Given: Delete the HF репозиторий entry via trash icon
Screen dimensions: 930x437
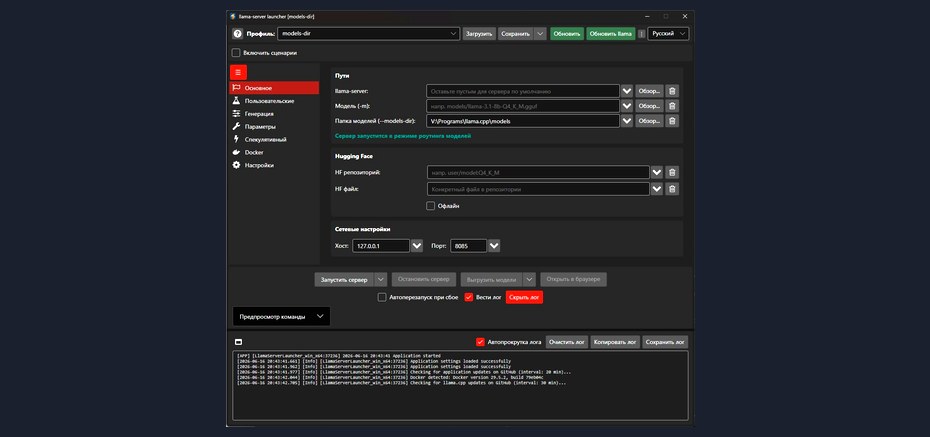Looking at the screenshot, I should click(x=672, y=173).
